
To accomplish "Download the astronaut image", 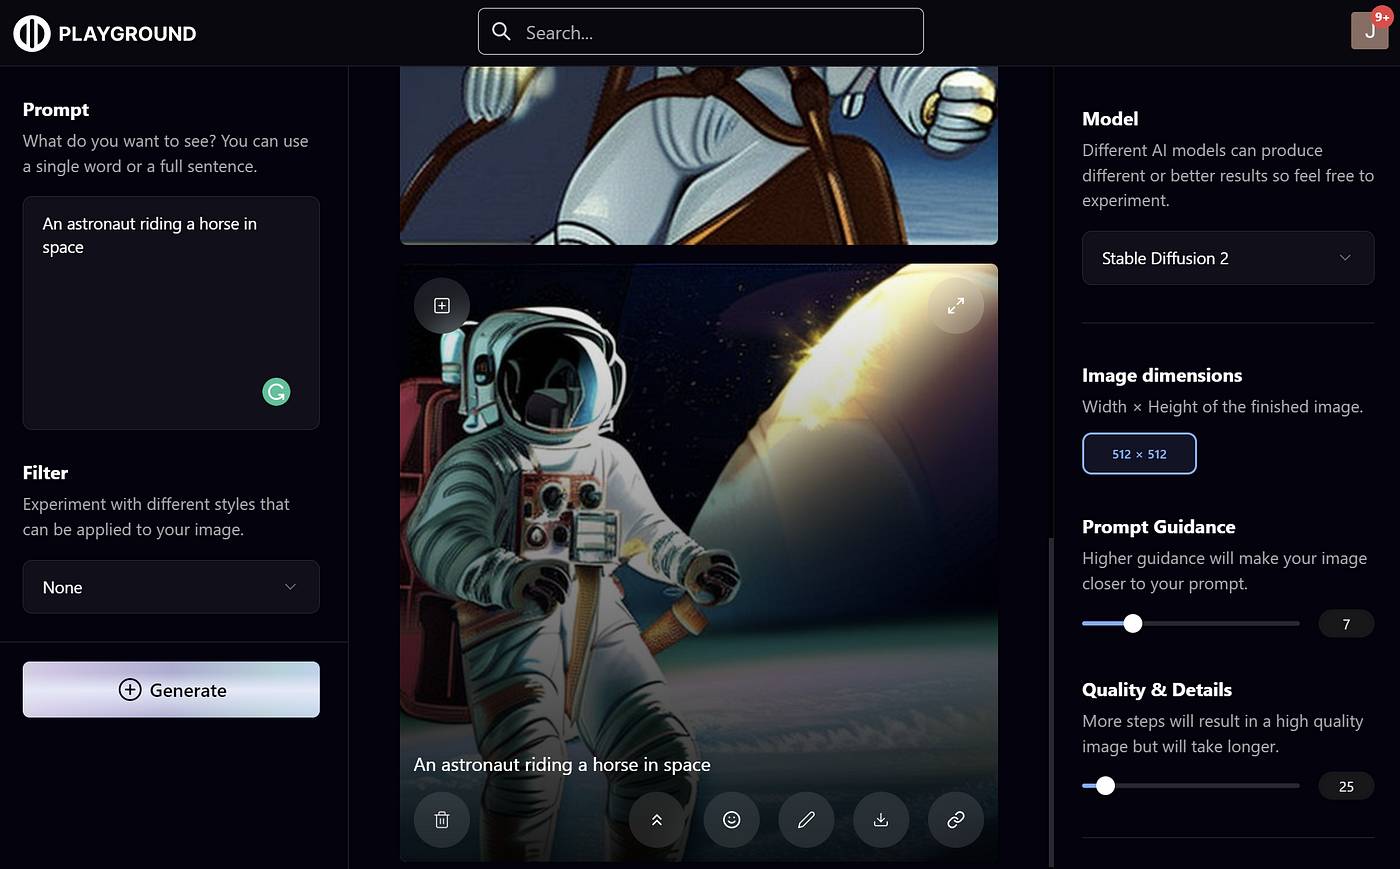I will (x=881, y=820).
